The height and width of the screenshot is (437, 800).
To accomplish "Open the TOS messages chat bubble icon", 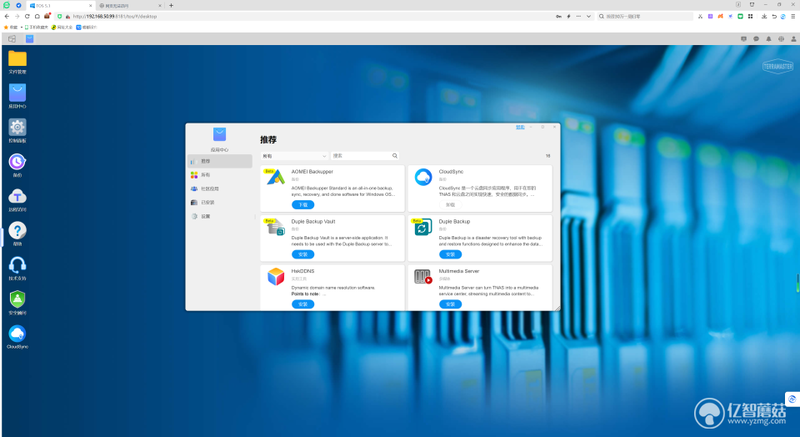I will (x=756, y=39).
